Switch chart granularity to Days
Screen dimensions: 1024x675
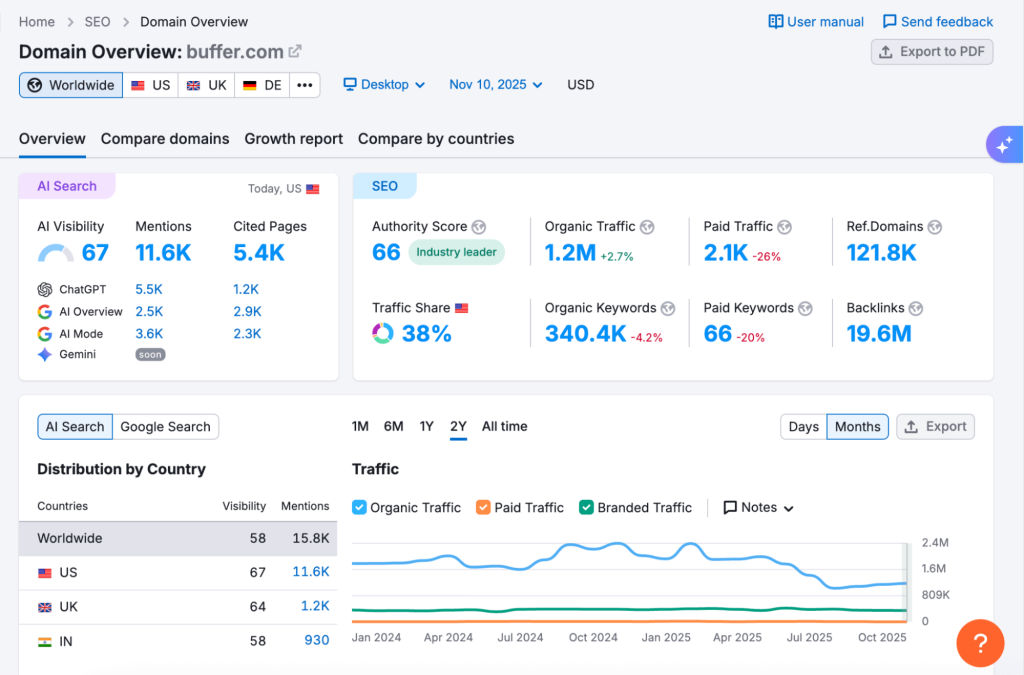point(803,427)
